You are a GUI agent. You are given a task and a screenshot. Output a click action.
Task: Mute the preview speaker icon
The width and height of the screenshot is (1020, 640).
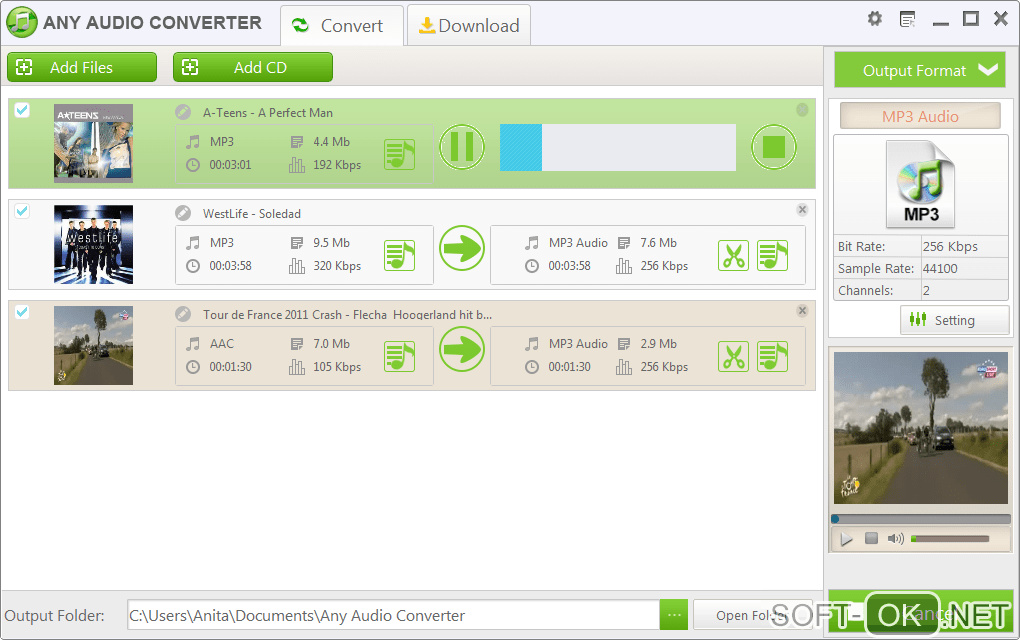click(896, 539)
